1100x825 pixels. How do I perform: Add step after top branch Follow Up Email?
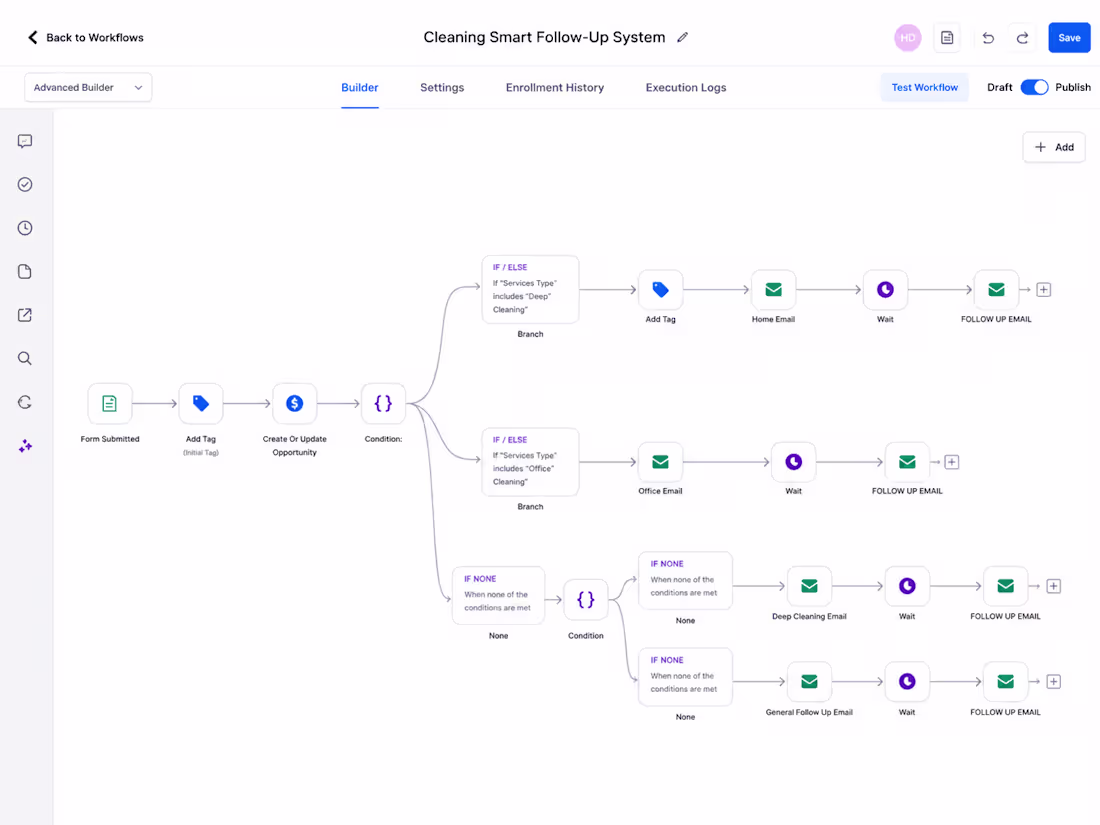coord(1044,290)
